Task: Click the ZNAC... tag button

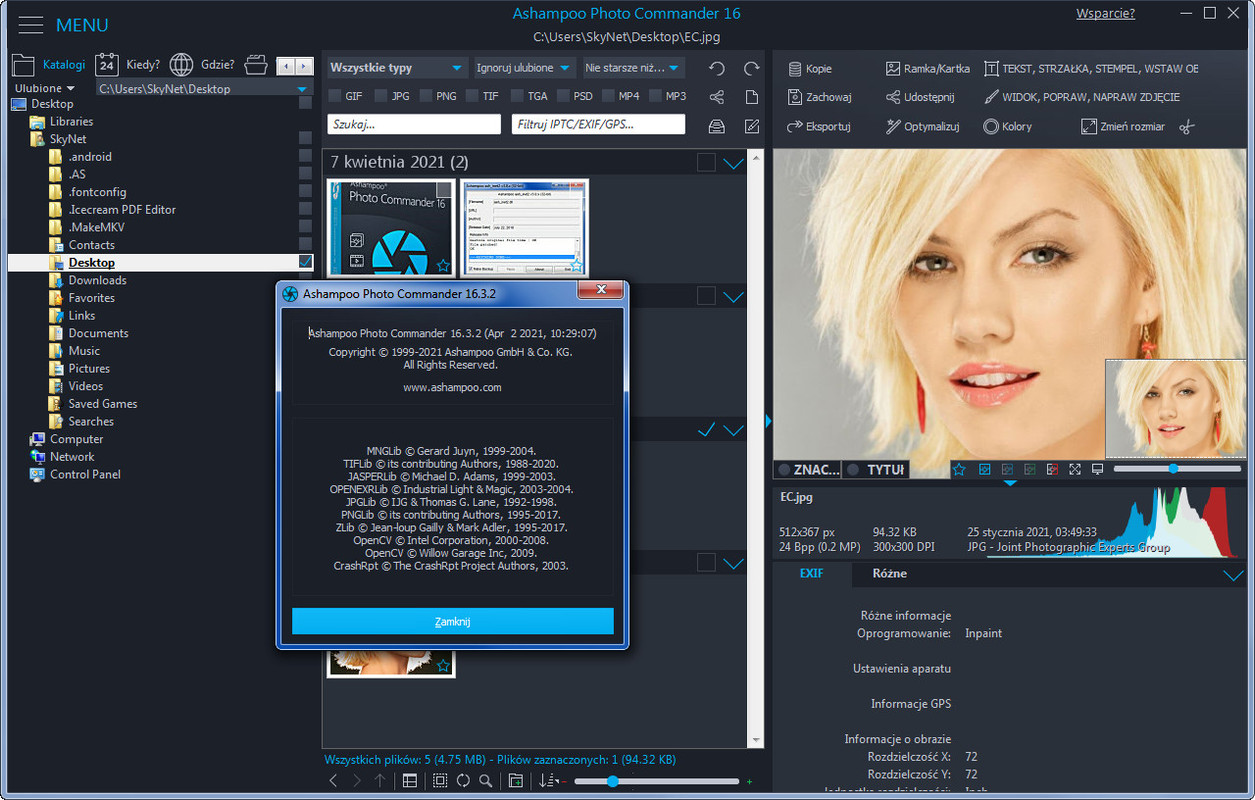Action: click(x=808, y=469)
